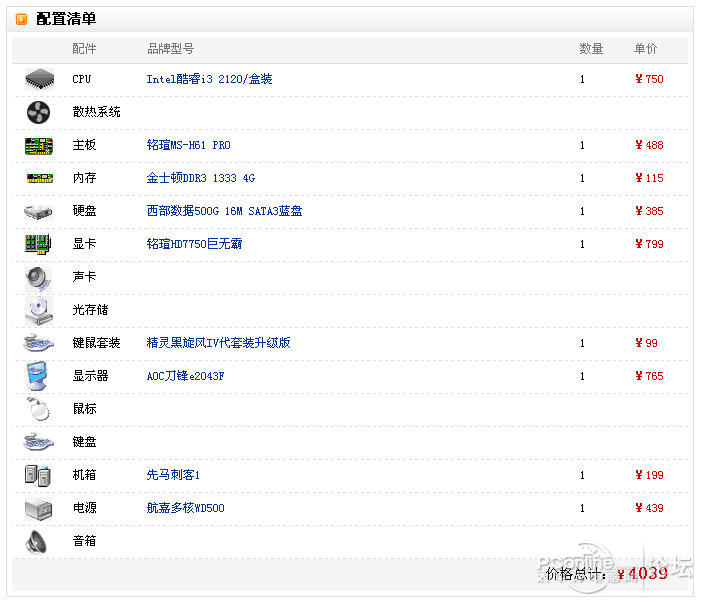This screenshot has height=603, width=702.
Task: Click the sound card icon beside 声卡
Action: (x=38, y=278)
